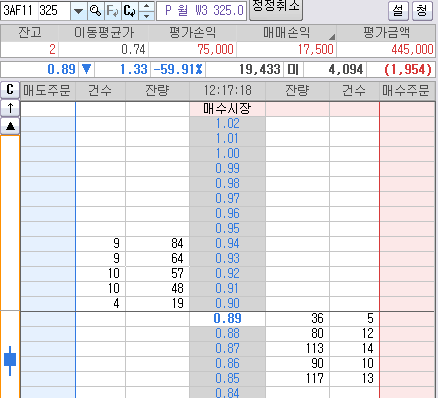The height and width of the screenshot is (398, 438).
Task: Select price 0.99 in the ladder
Action: [227, 169]
